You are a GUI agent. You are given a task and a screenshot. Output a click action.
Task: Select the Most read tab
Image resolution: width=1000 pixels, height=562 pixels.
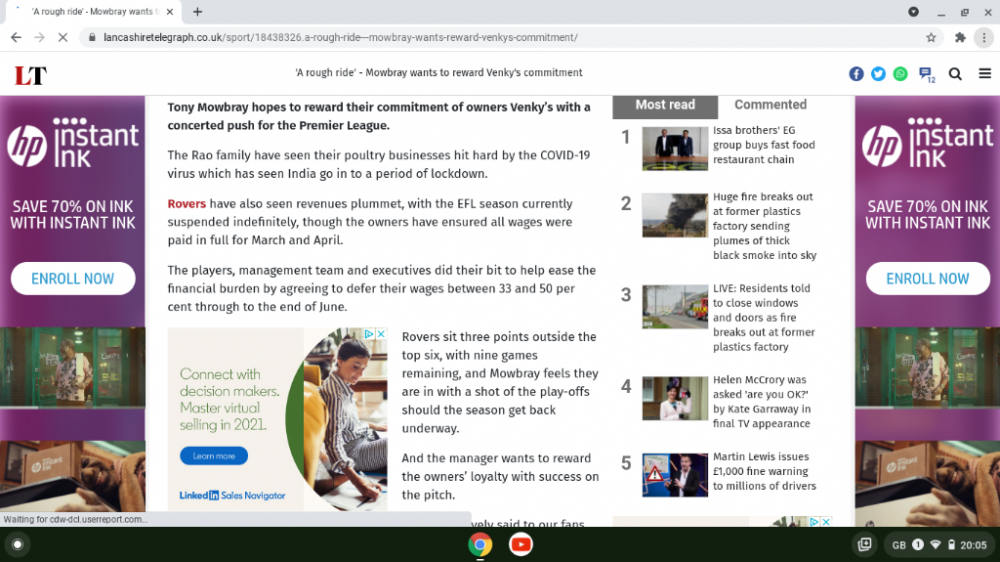665,105
